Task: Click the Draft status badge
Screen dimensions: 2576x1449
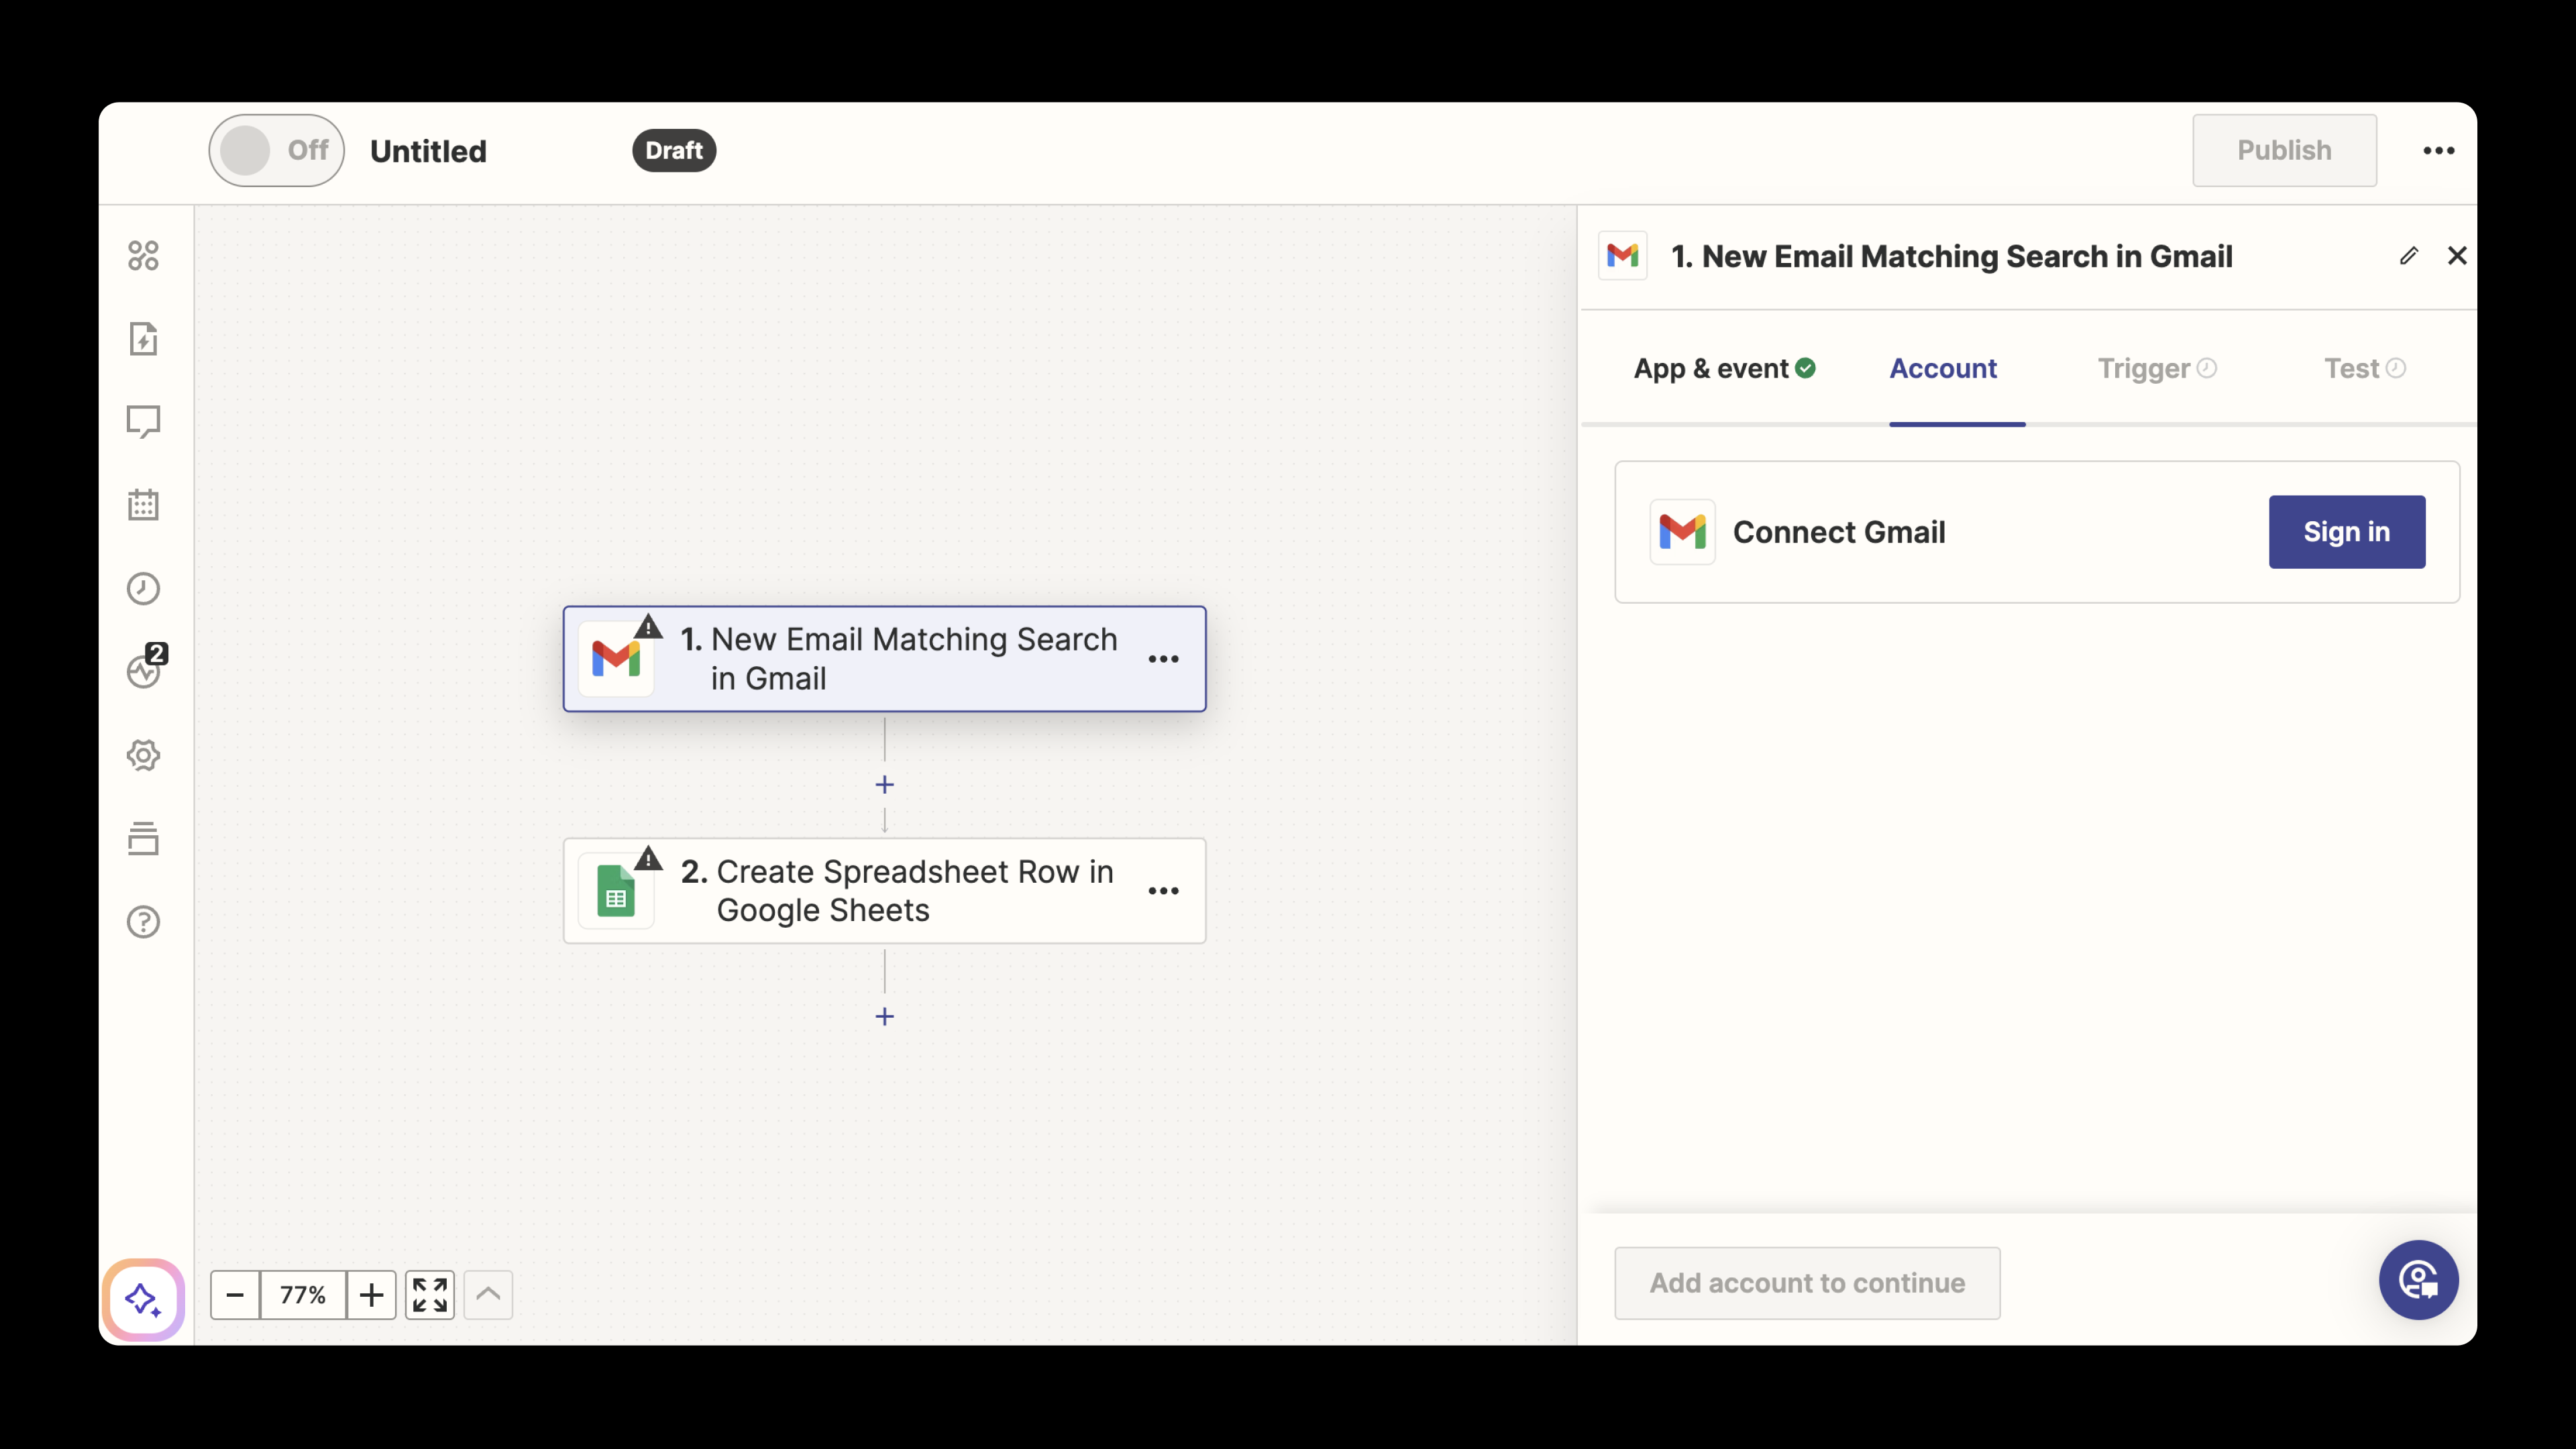Action: click(674, 150)
